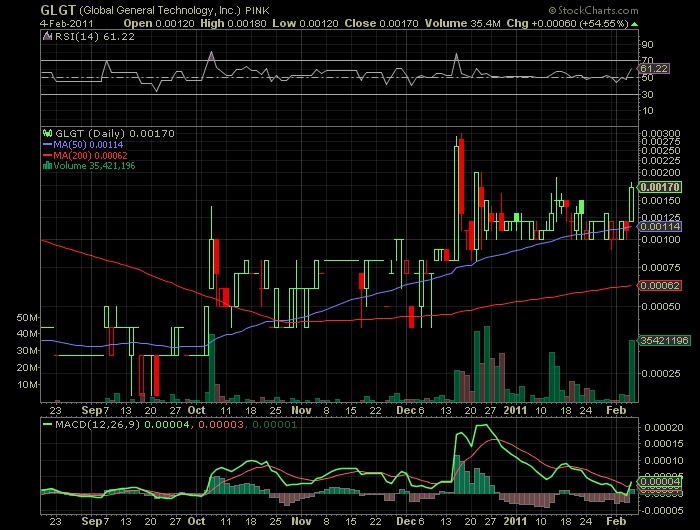This screenshot has width=700, height=530.
Task: Click the 0.00300 price axis label
Action: (x=661, y=133)
